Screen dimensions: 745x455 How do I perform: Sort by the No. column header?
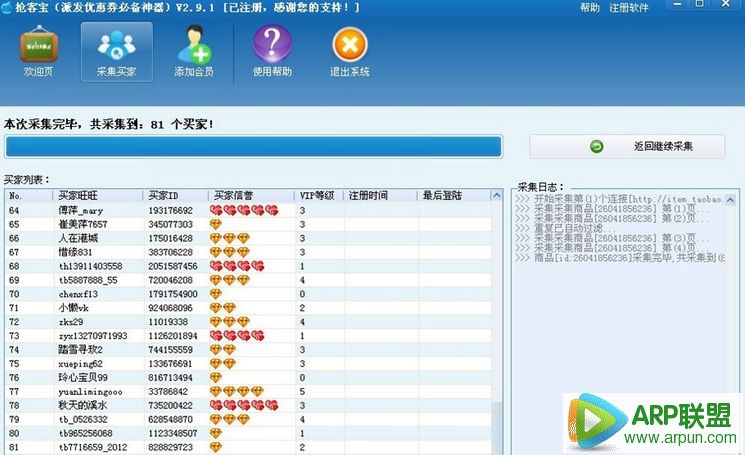tap(29, 195)
